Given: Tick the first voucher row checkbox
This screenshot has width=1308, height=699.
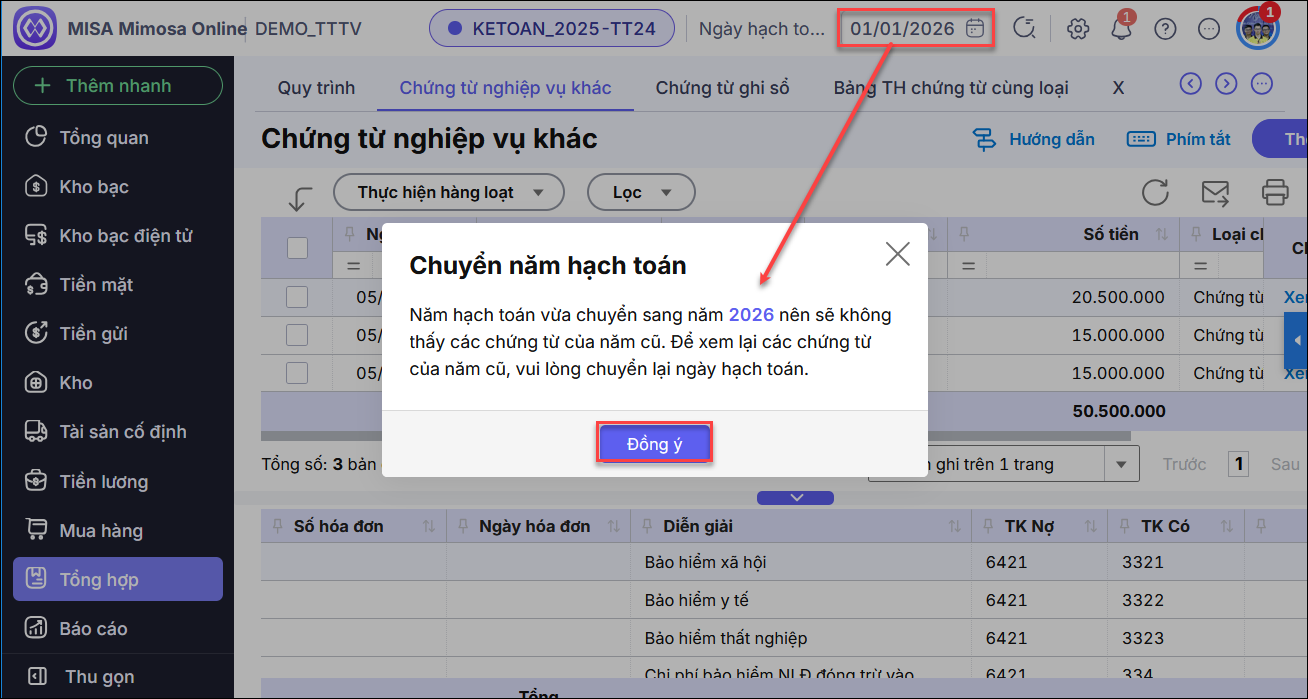Looking at the screenshot, I should click(x=297, y=297).
